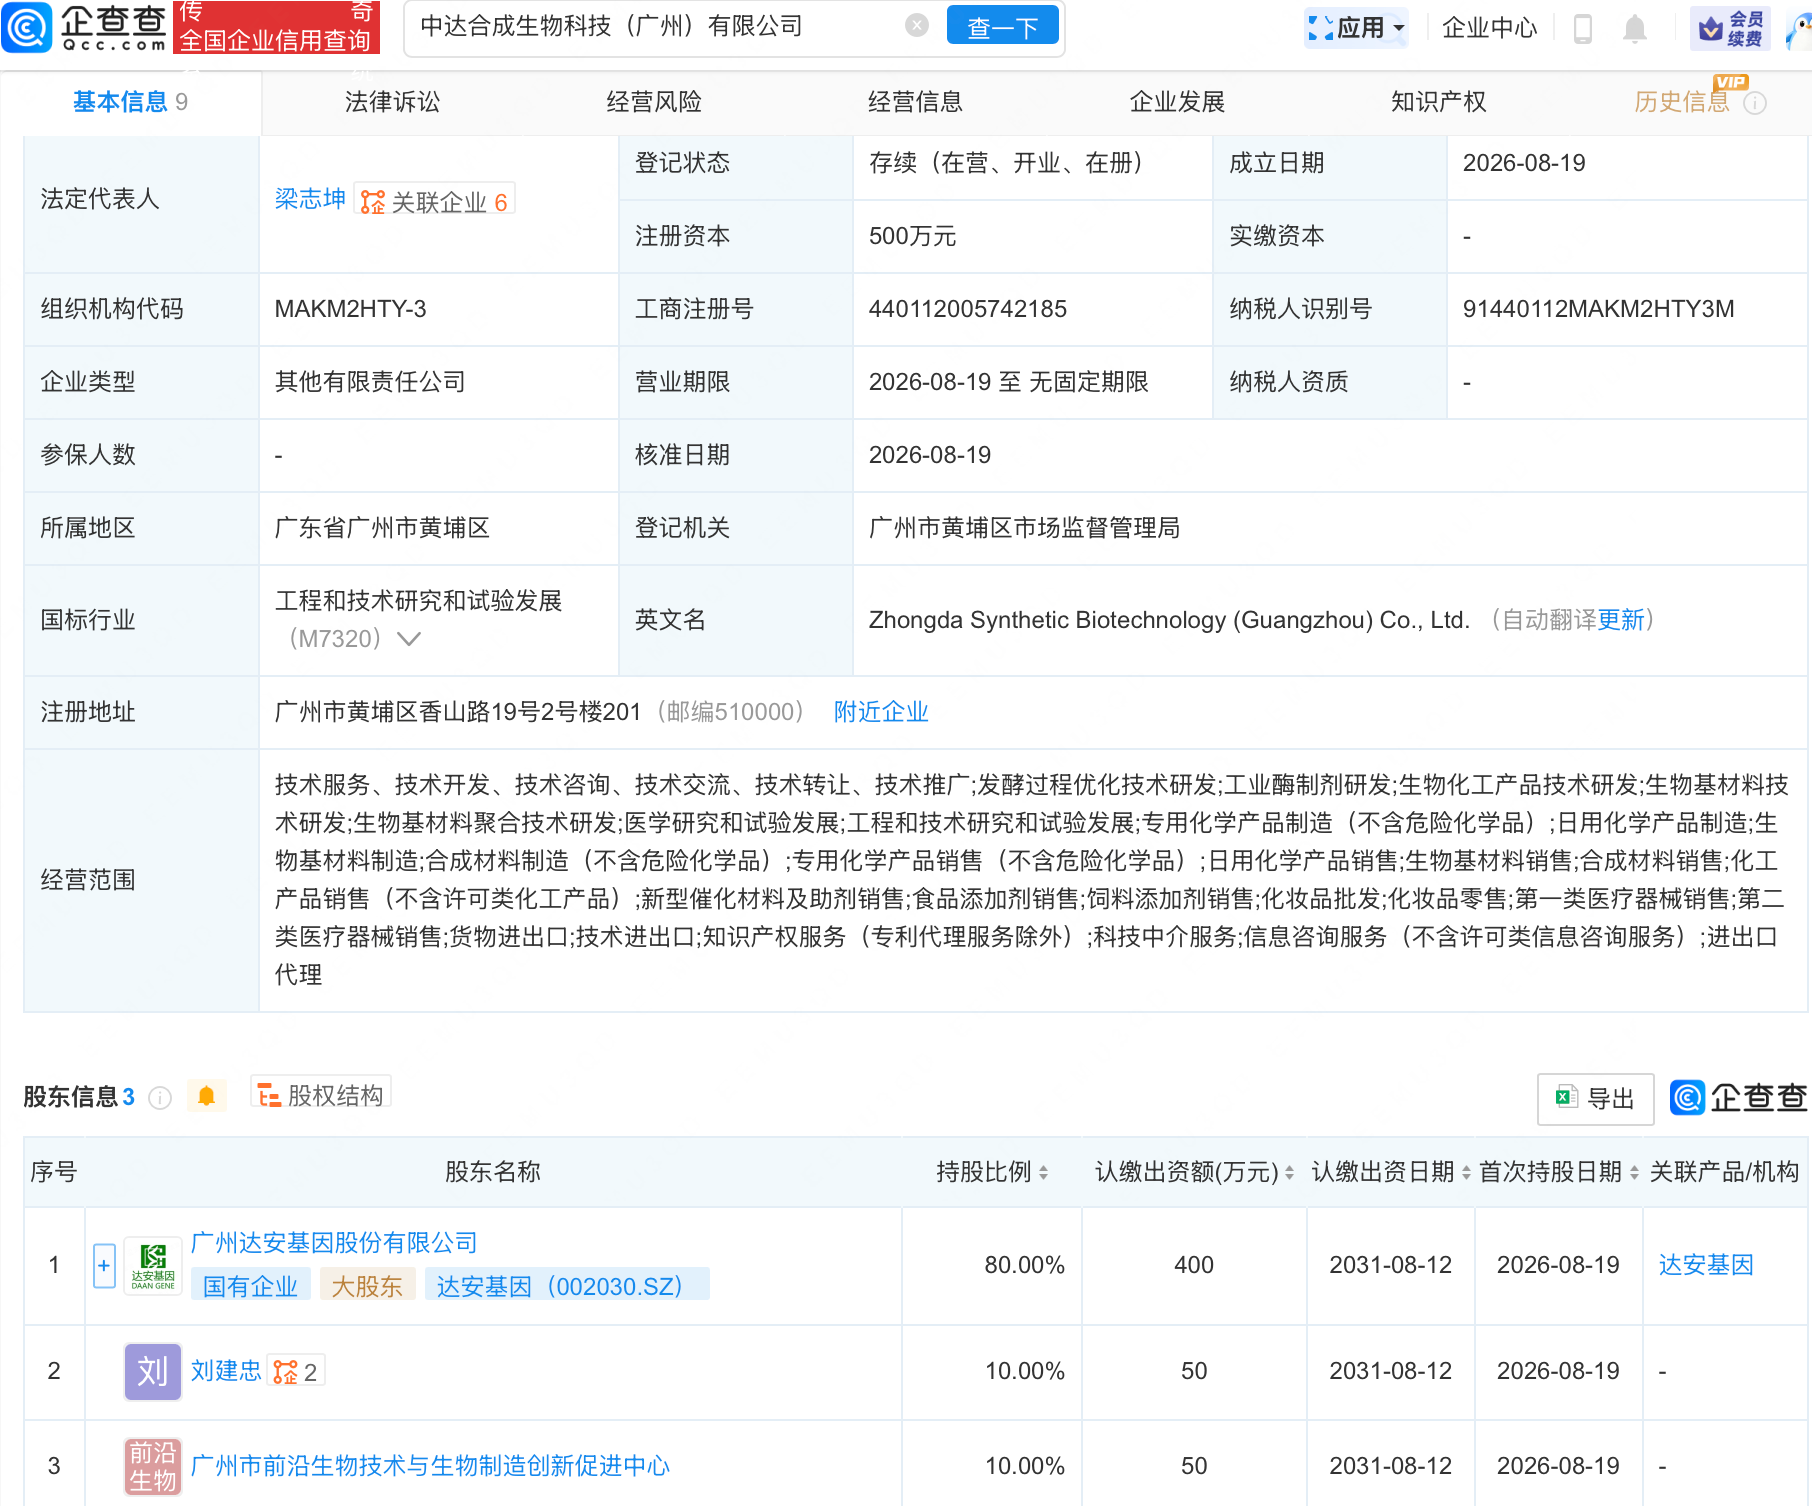Screen dimensions: 1812x1506
Task: Click the mobile phone icon in header
Action: tap(1583, 28)
